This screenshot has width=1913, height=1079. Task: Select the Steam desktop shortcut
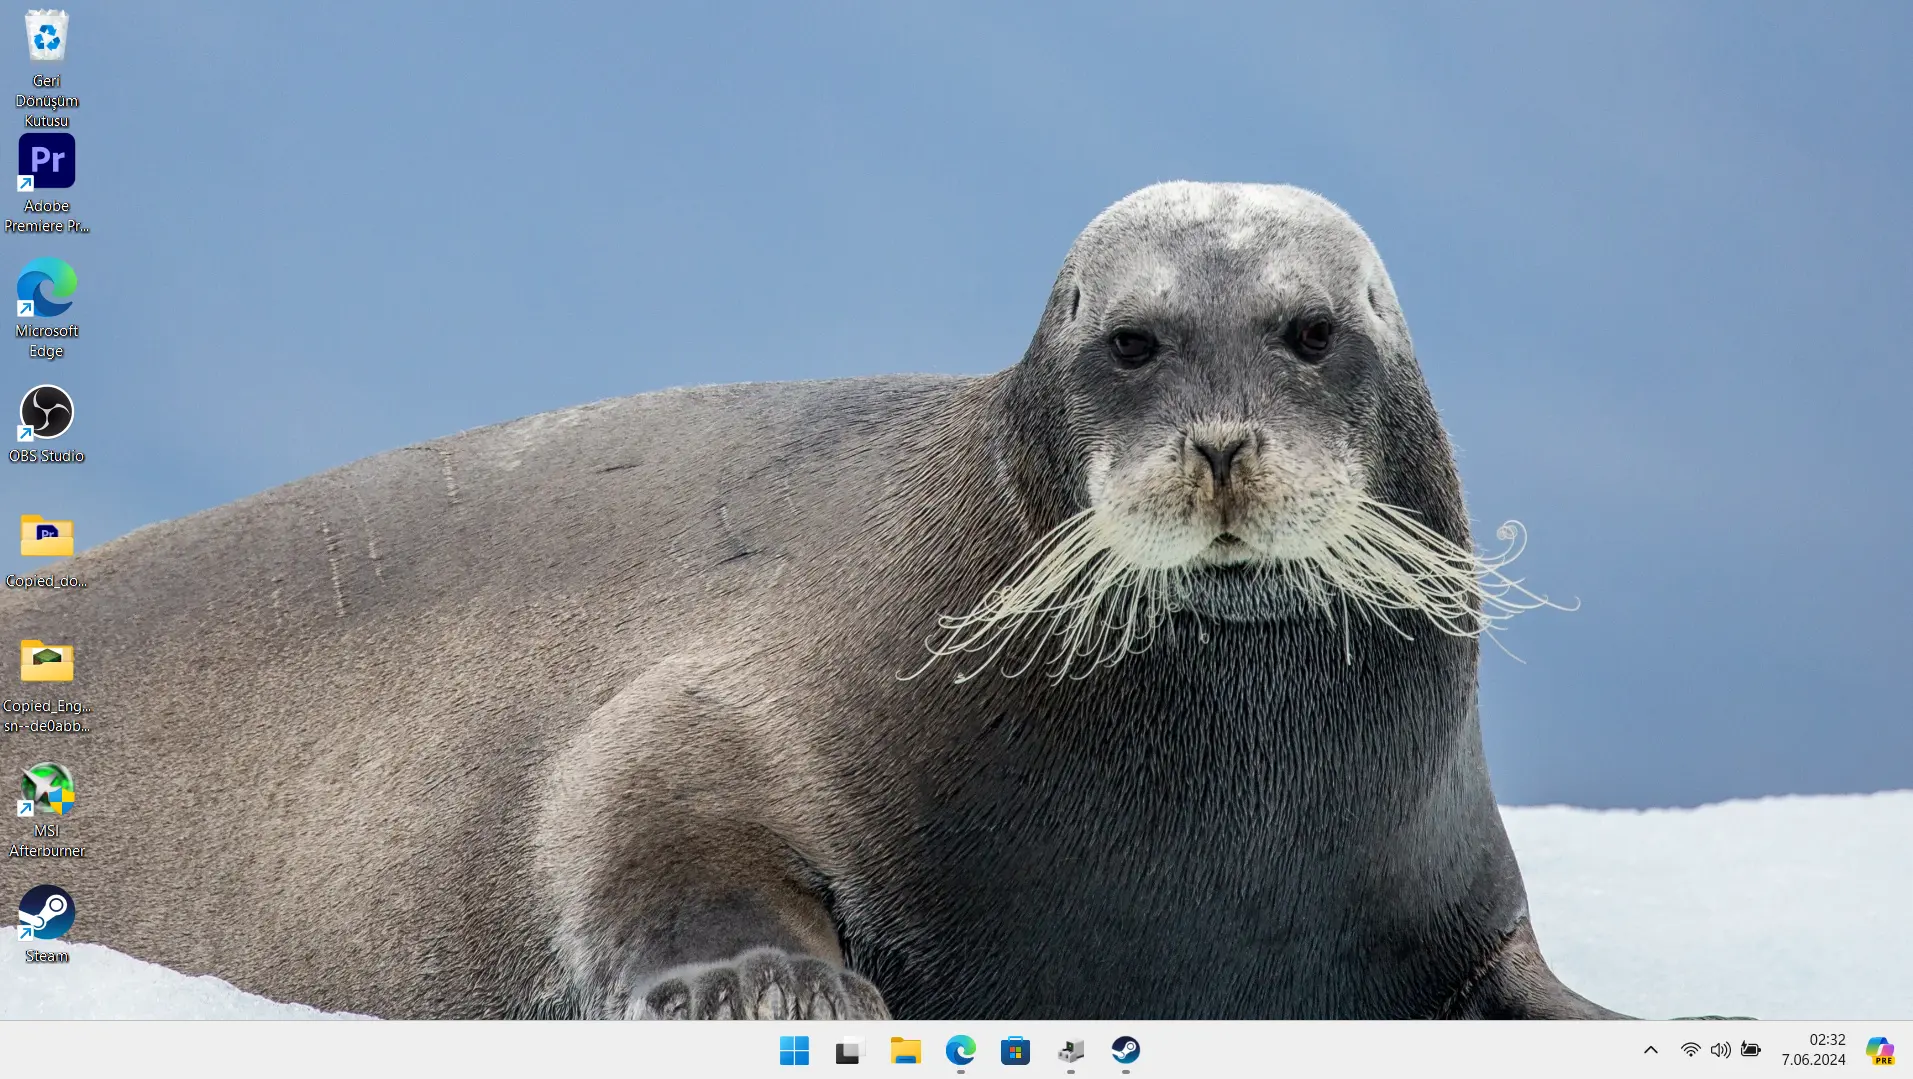(46, 925)
